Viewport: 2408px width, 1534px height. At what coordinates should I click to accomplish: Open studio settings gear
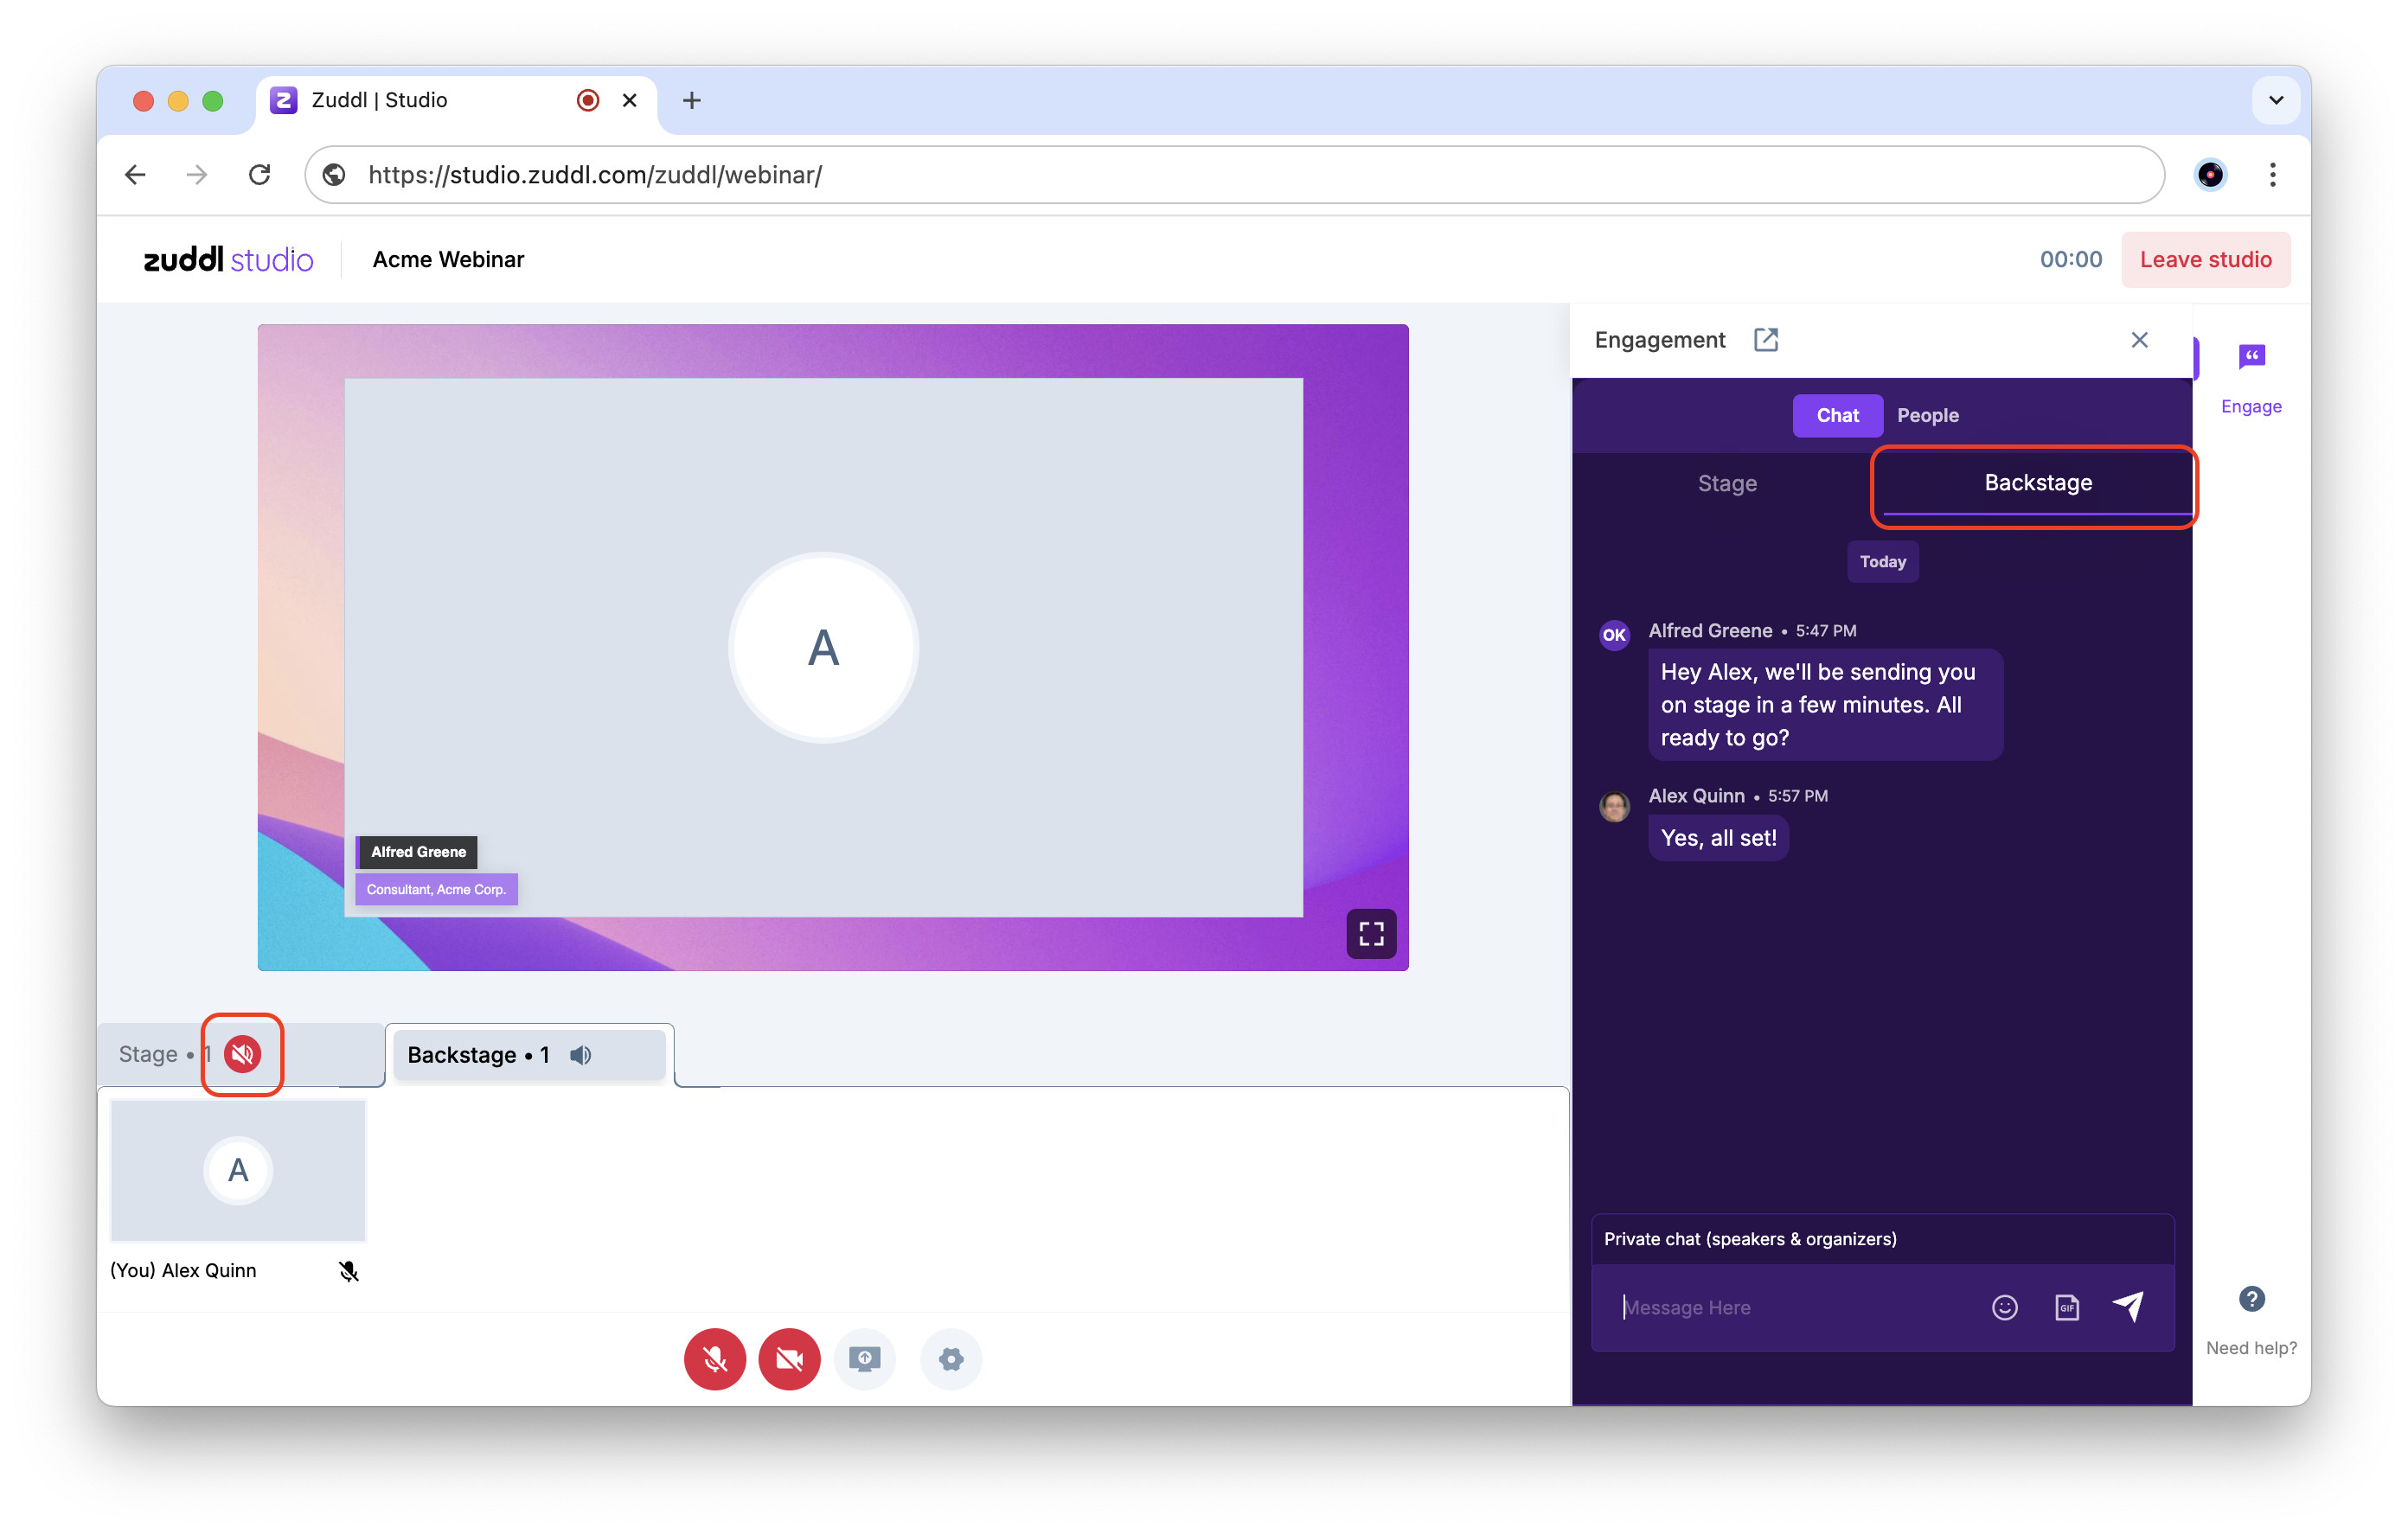951,1359
